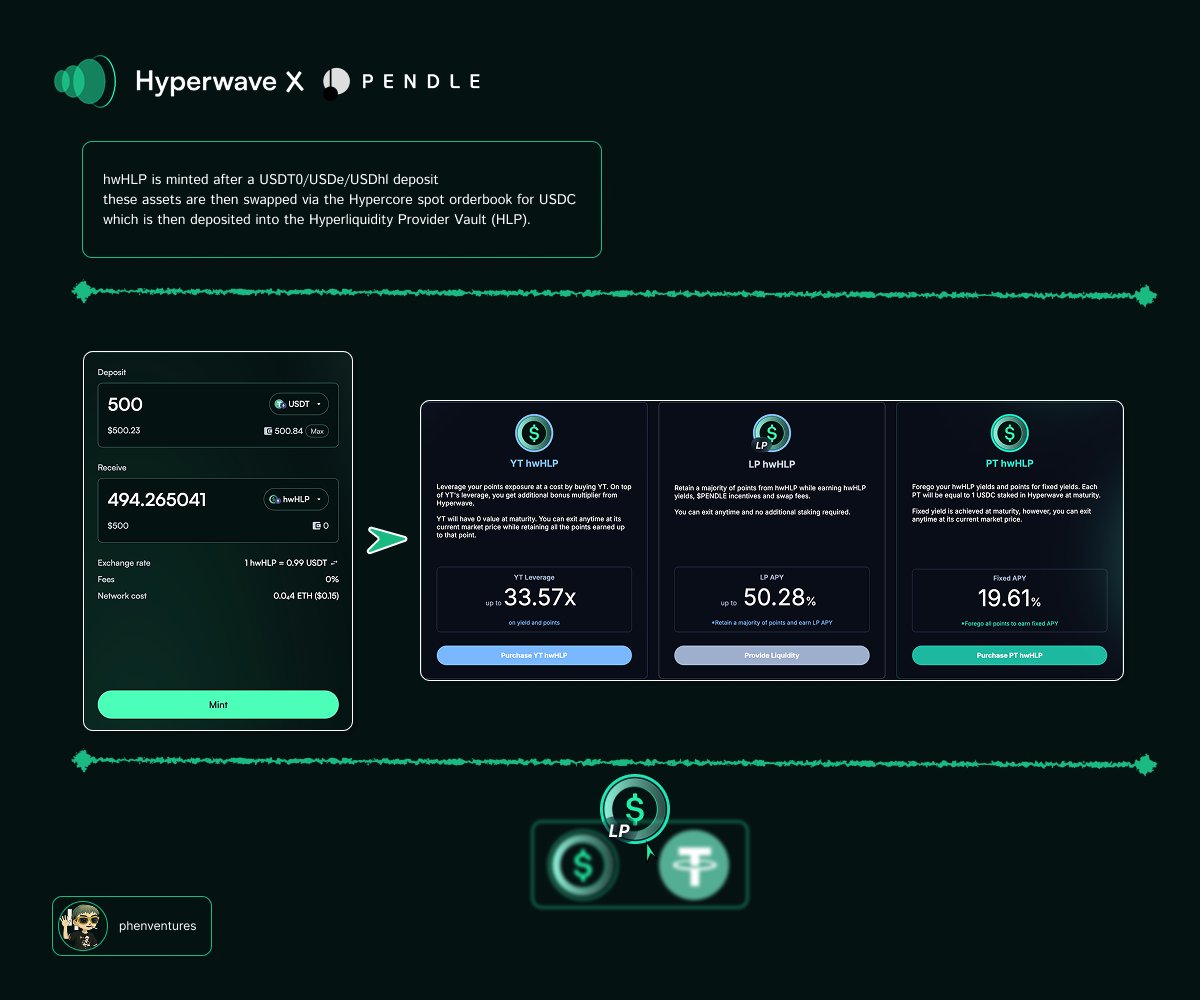The height and width of the screenshot is (1000, 1200).
Task: Open the hwHLP receive token dropdown
Action: (296, 499)
